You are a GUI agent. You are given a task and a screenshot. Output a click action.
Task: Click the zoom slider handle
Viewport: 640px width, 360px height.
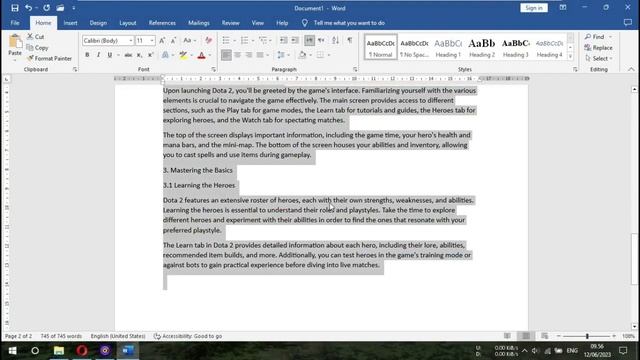click(x=587, y=336)
